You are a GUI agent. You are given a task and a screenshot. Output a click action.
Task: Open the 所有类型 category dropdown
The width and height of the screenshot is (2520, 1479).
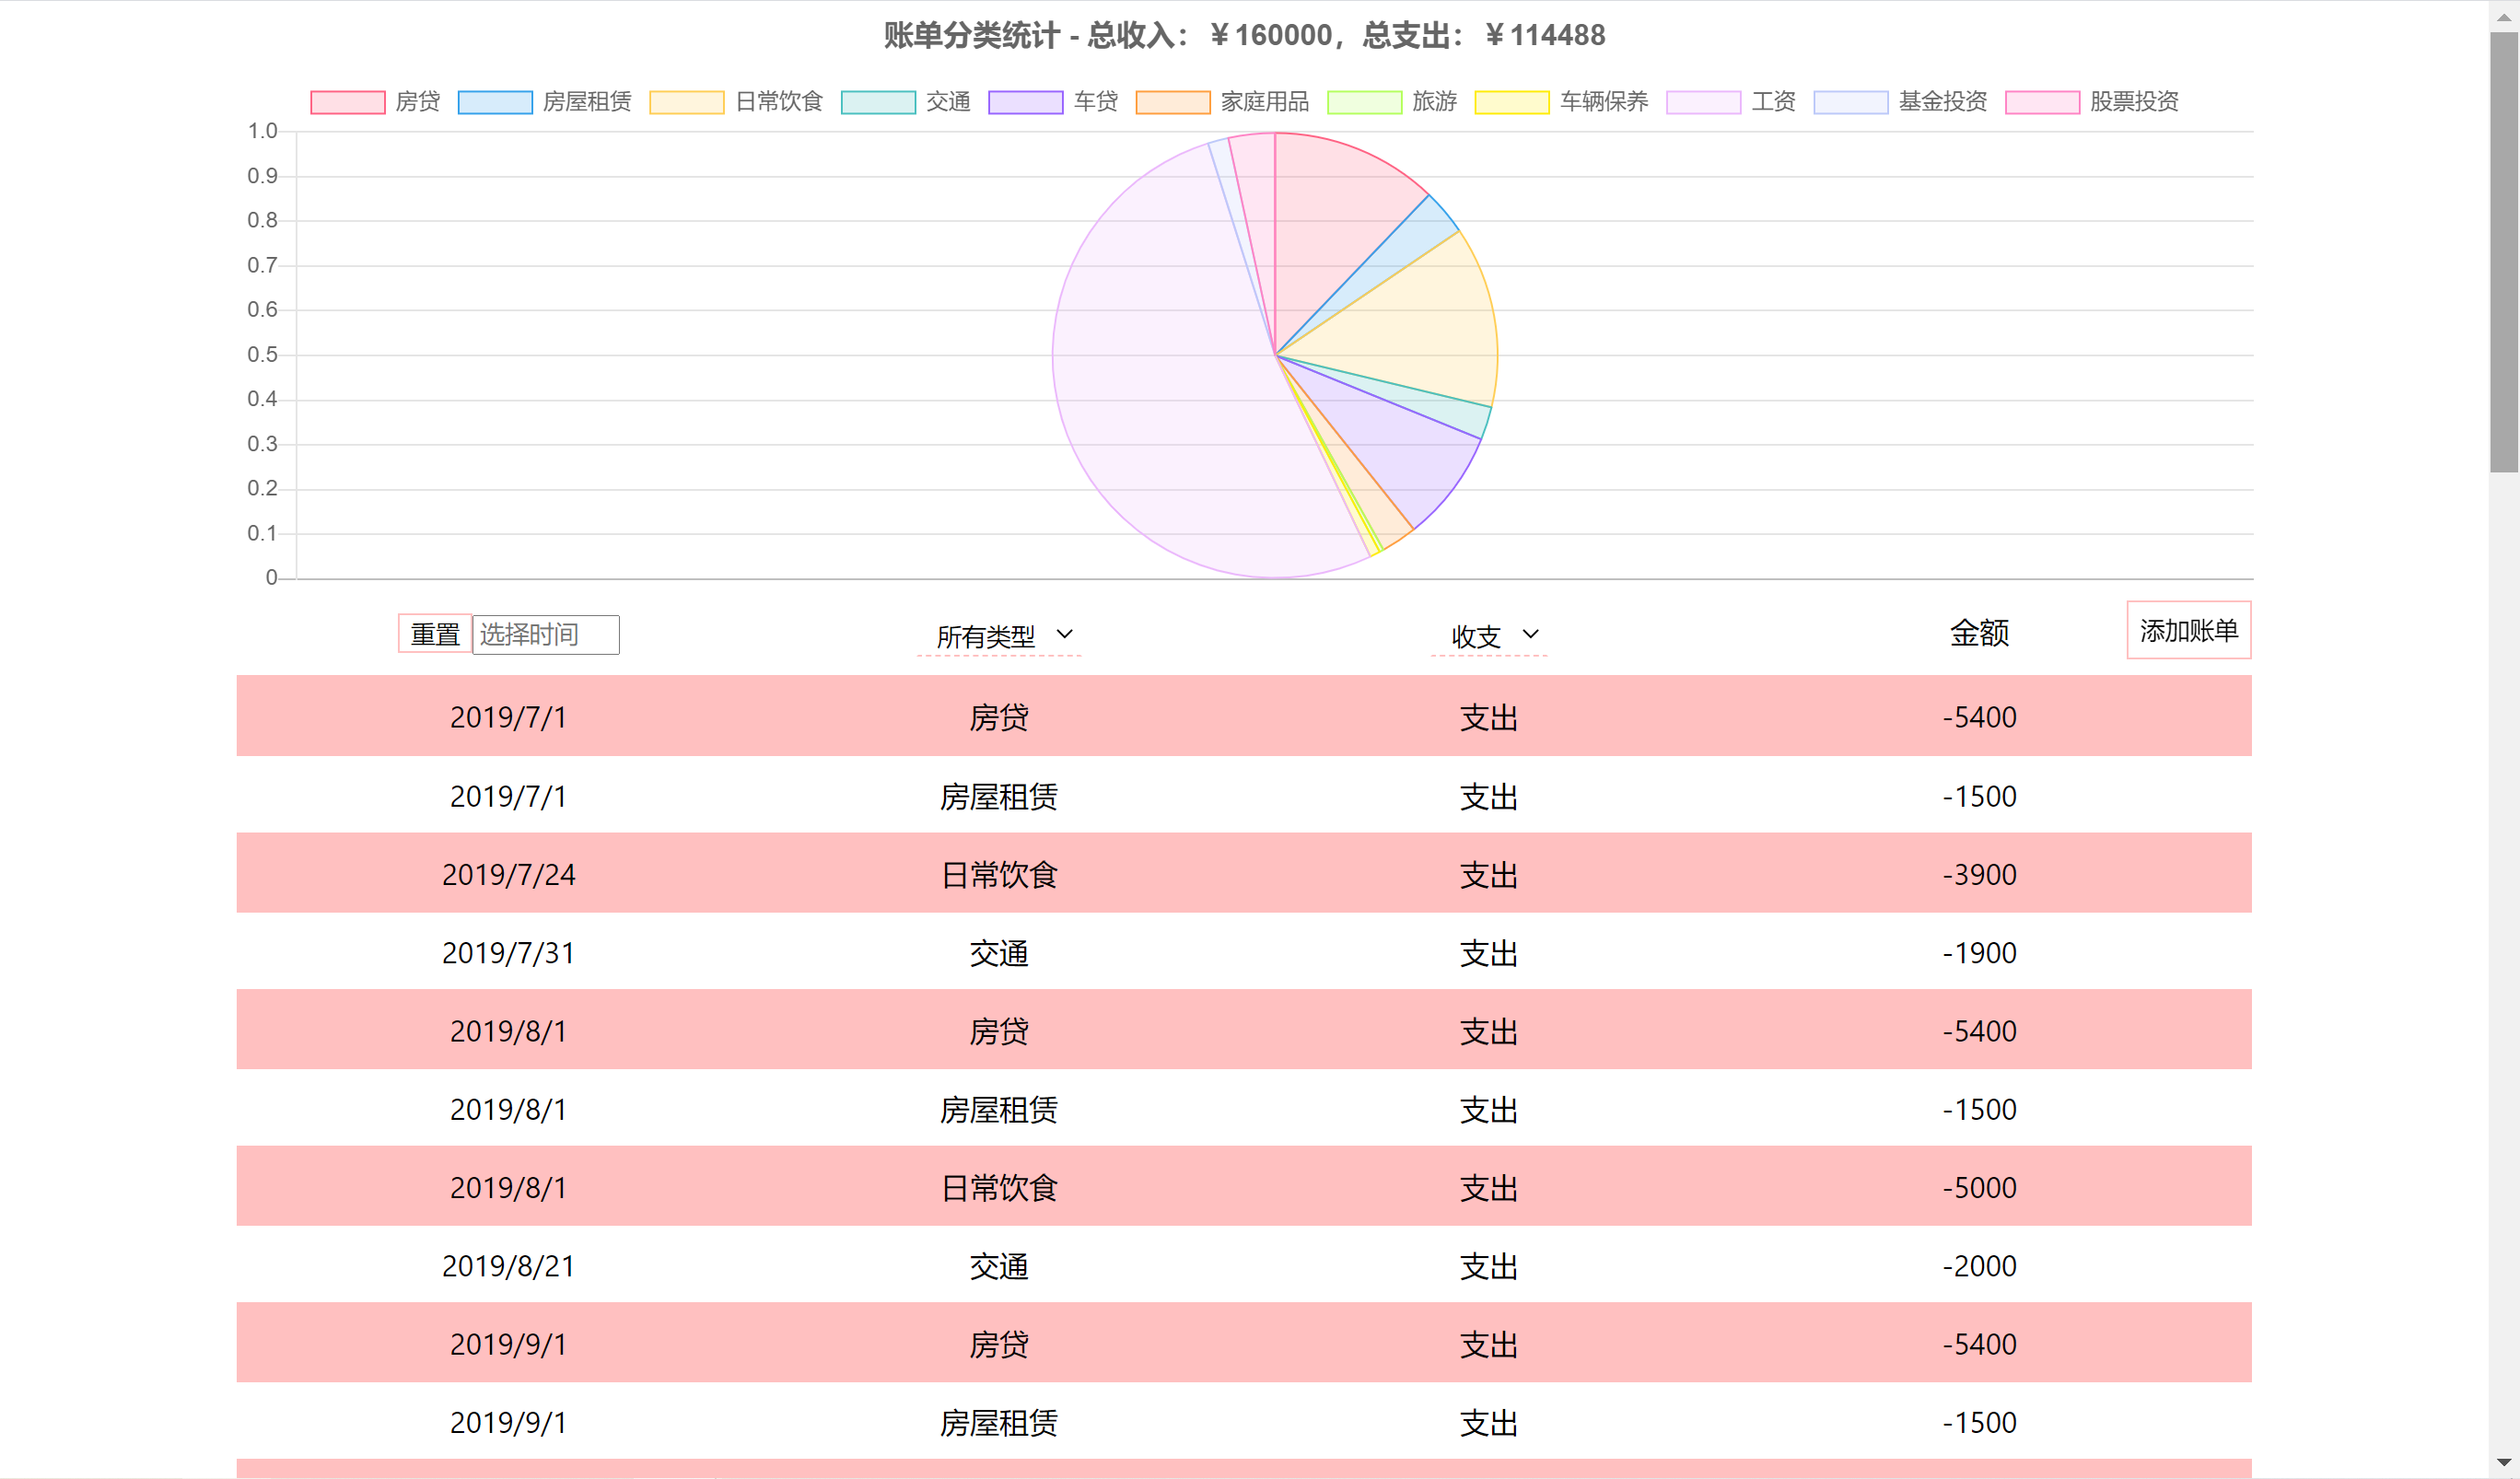point(1000,635)
